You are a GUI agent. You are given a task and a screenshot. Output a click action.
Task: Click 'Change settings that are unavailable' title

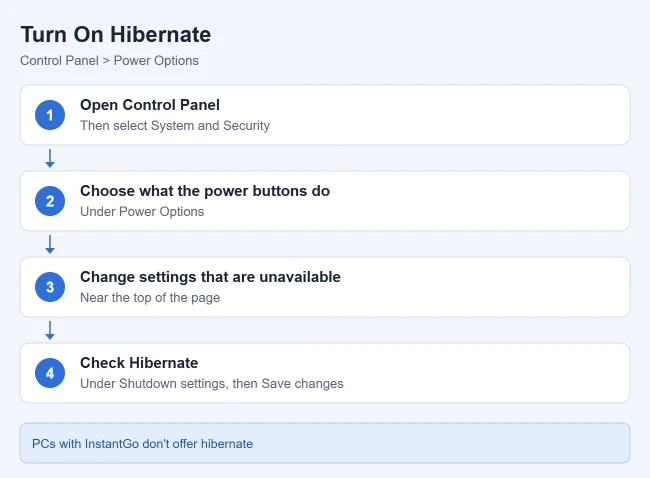tap(210, 277)
